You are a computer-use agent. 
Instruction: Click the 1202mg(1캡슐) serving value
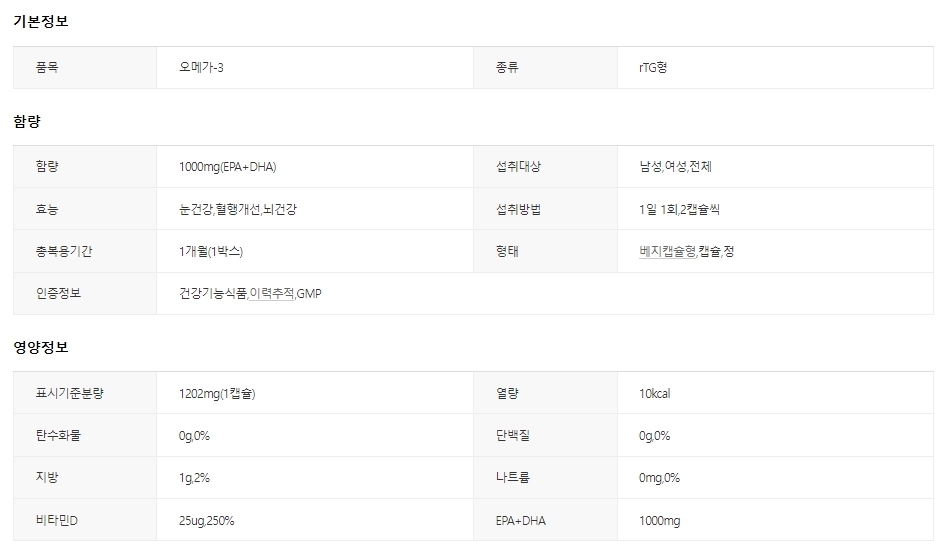point(217,394)
